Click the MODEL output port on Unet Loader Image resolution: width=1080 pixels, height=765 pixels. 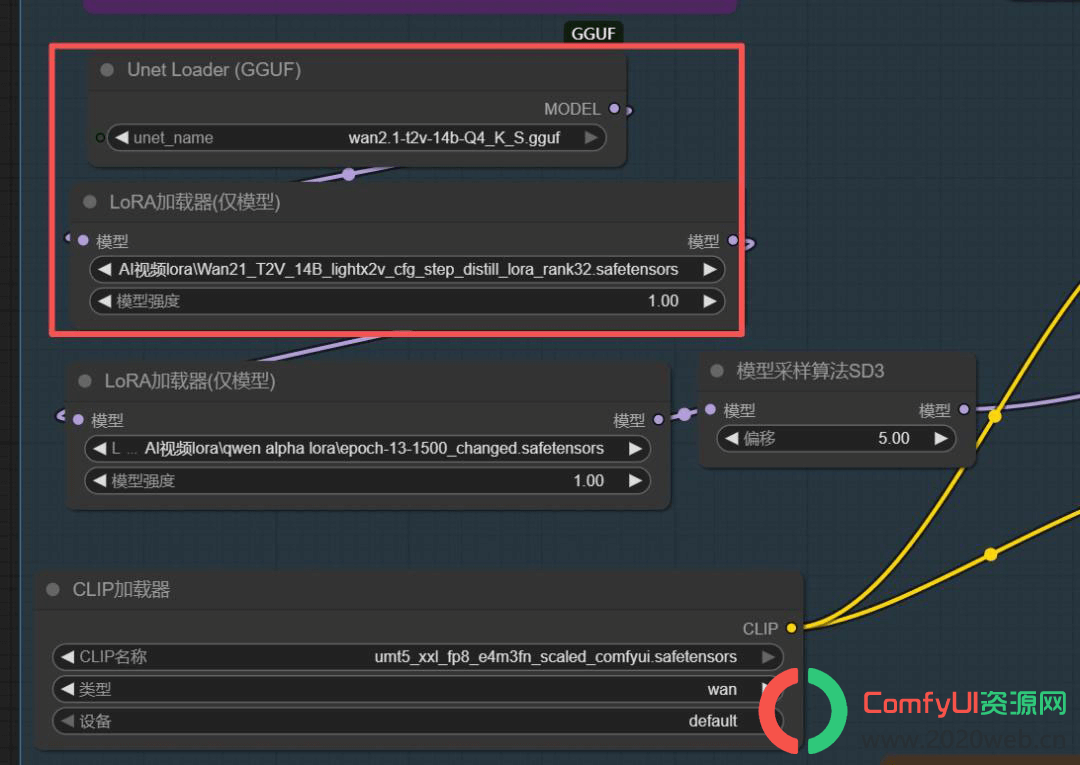click(x=614, y=109)
